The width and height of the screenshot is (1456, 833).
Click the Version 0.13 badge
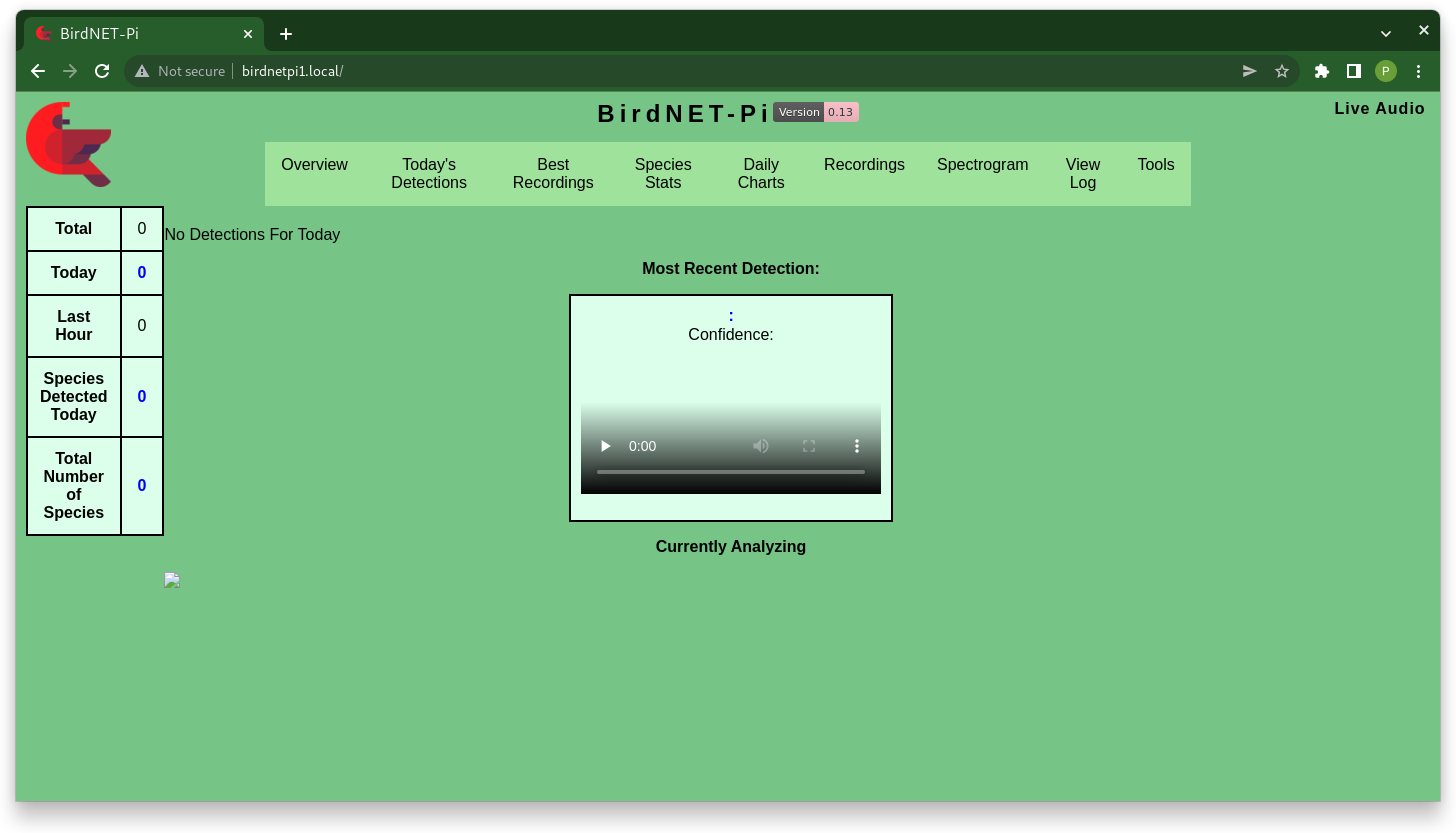pyautogui.click(x=816, y=112)
